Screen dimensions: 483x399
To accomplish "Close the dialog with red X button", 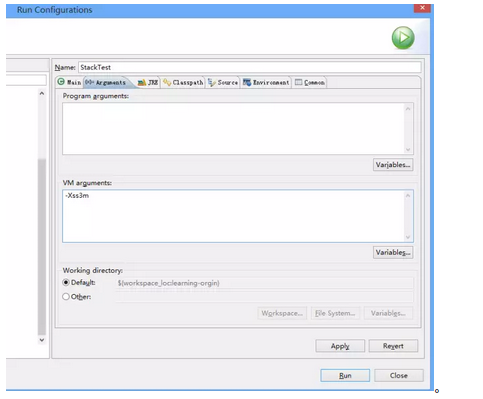I will click(x=422, y=8).
